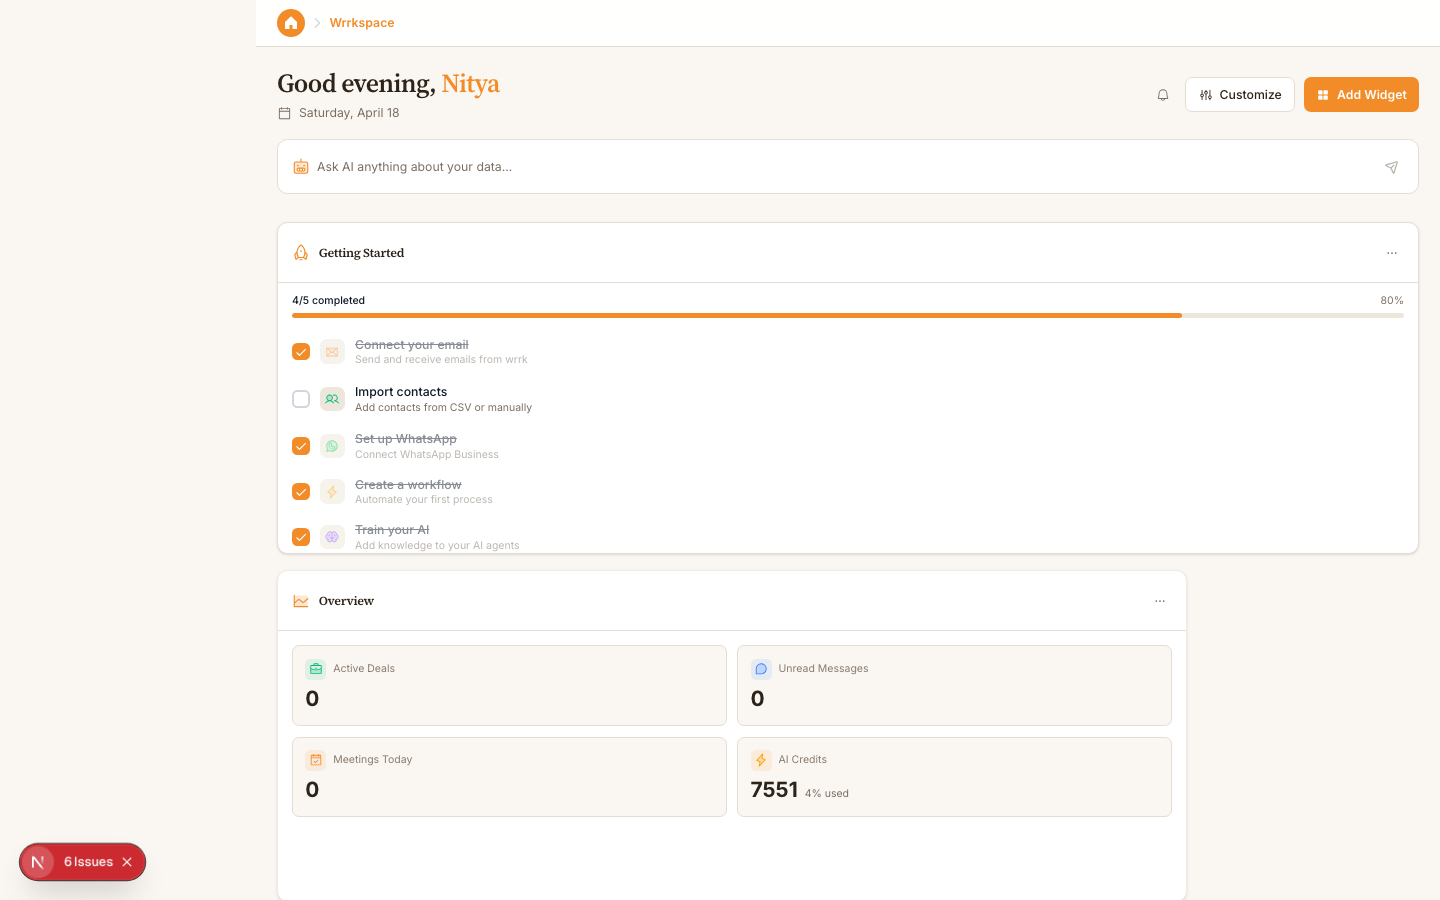This screenshot has width=1440, height=900.
Task: Open Overview widget more options menu
Action: [x=1159, y=601]
